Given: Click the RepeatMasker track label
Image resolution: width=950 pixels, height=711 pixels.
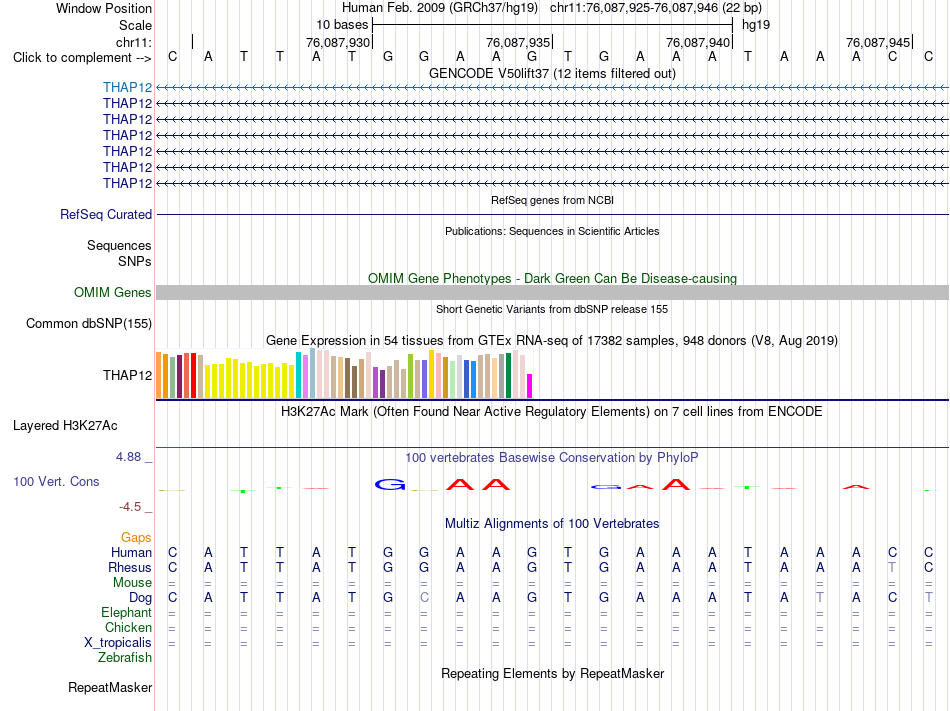Looking at the screenshot, I should click(x=110, y=687).
